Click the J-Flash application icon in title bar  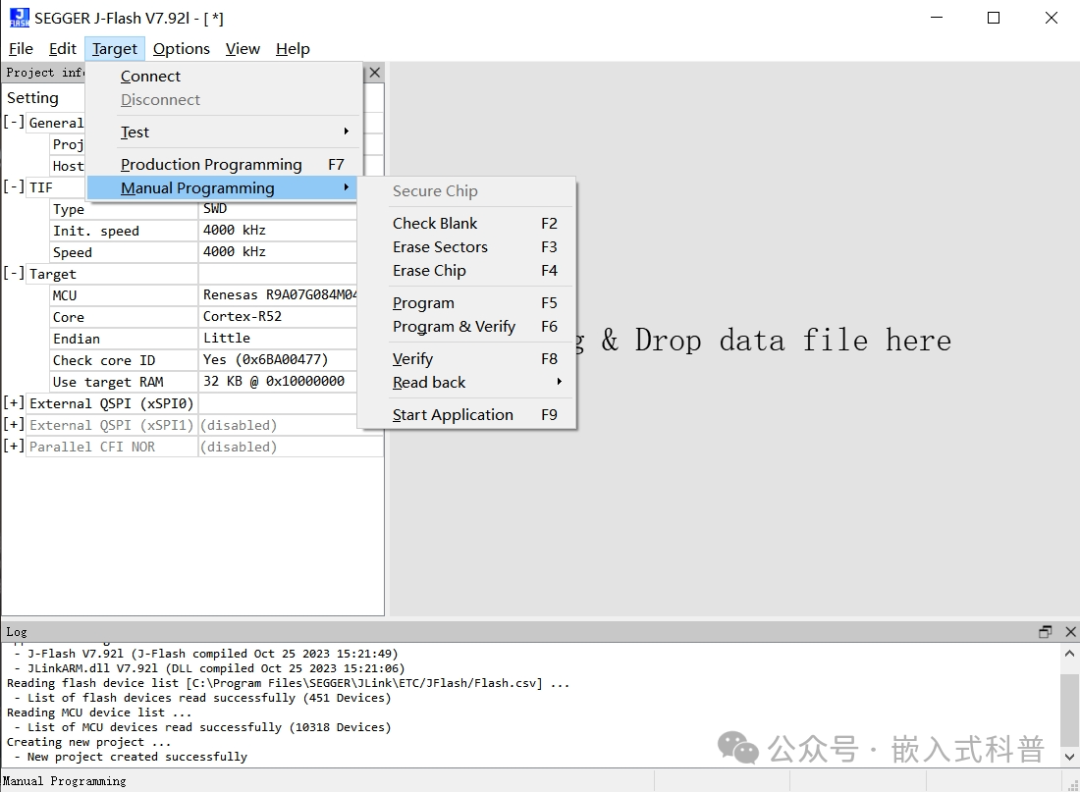click(x=19, y=18)
